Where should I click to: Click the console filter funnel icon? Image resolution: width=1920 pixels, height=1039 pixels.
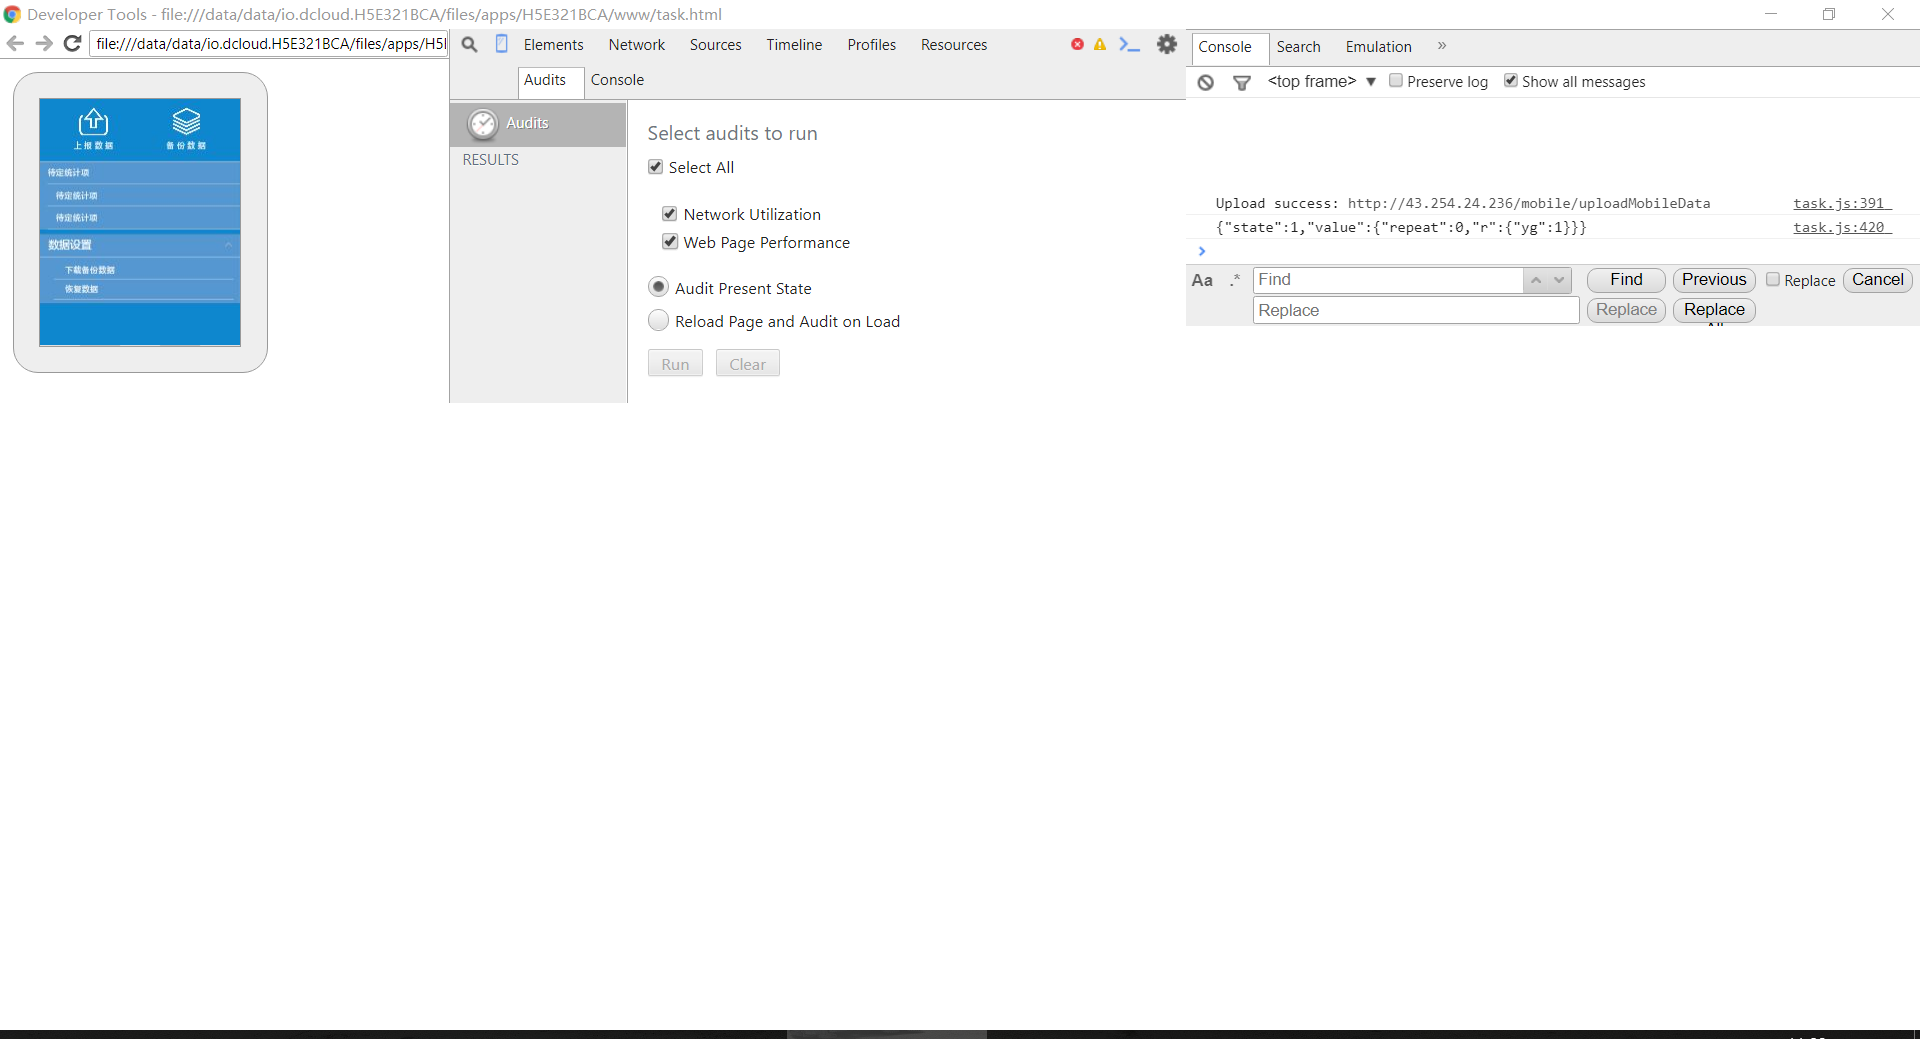tap(1242, 82)
